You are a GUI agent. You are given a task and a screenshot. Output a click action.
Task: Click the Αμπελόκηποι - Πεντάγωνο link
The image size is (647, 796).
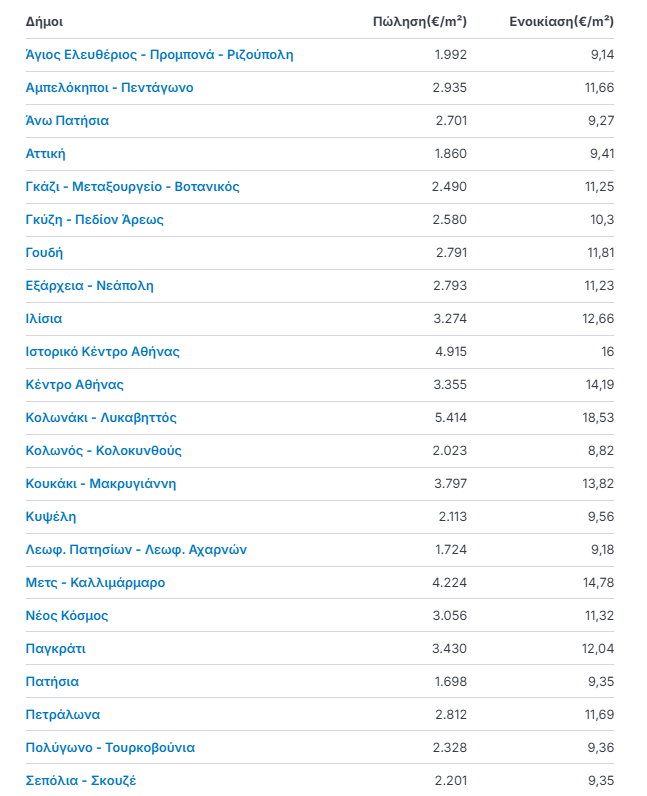(109, 88)
